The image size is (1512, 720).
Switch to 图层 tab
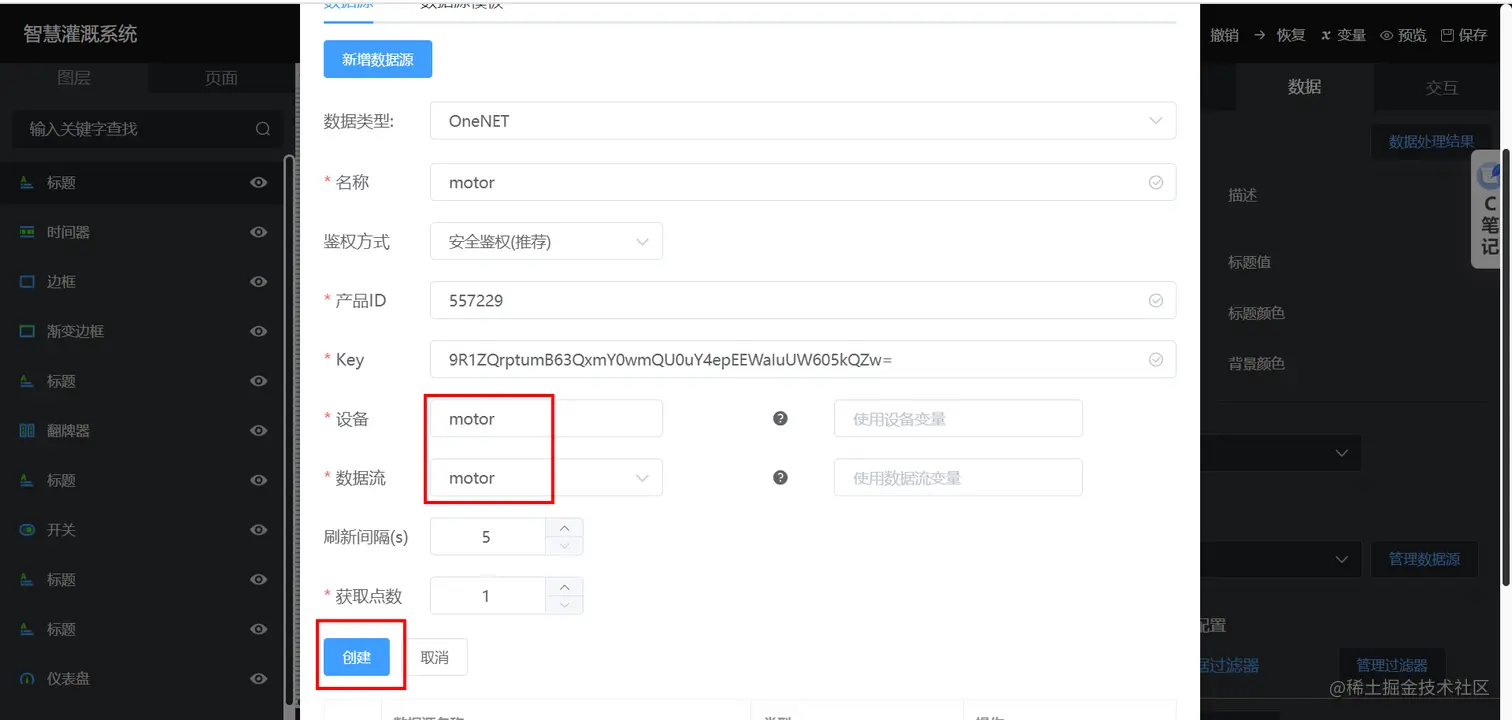(74, 78)
